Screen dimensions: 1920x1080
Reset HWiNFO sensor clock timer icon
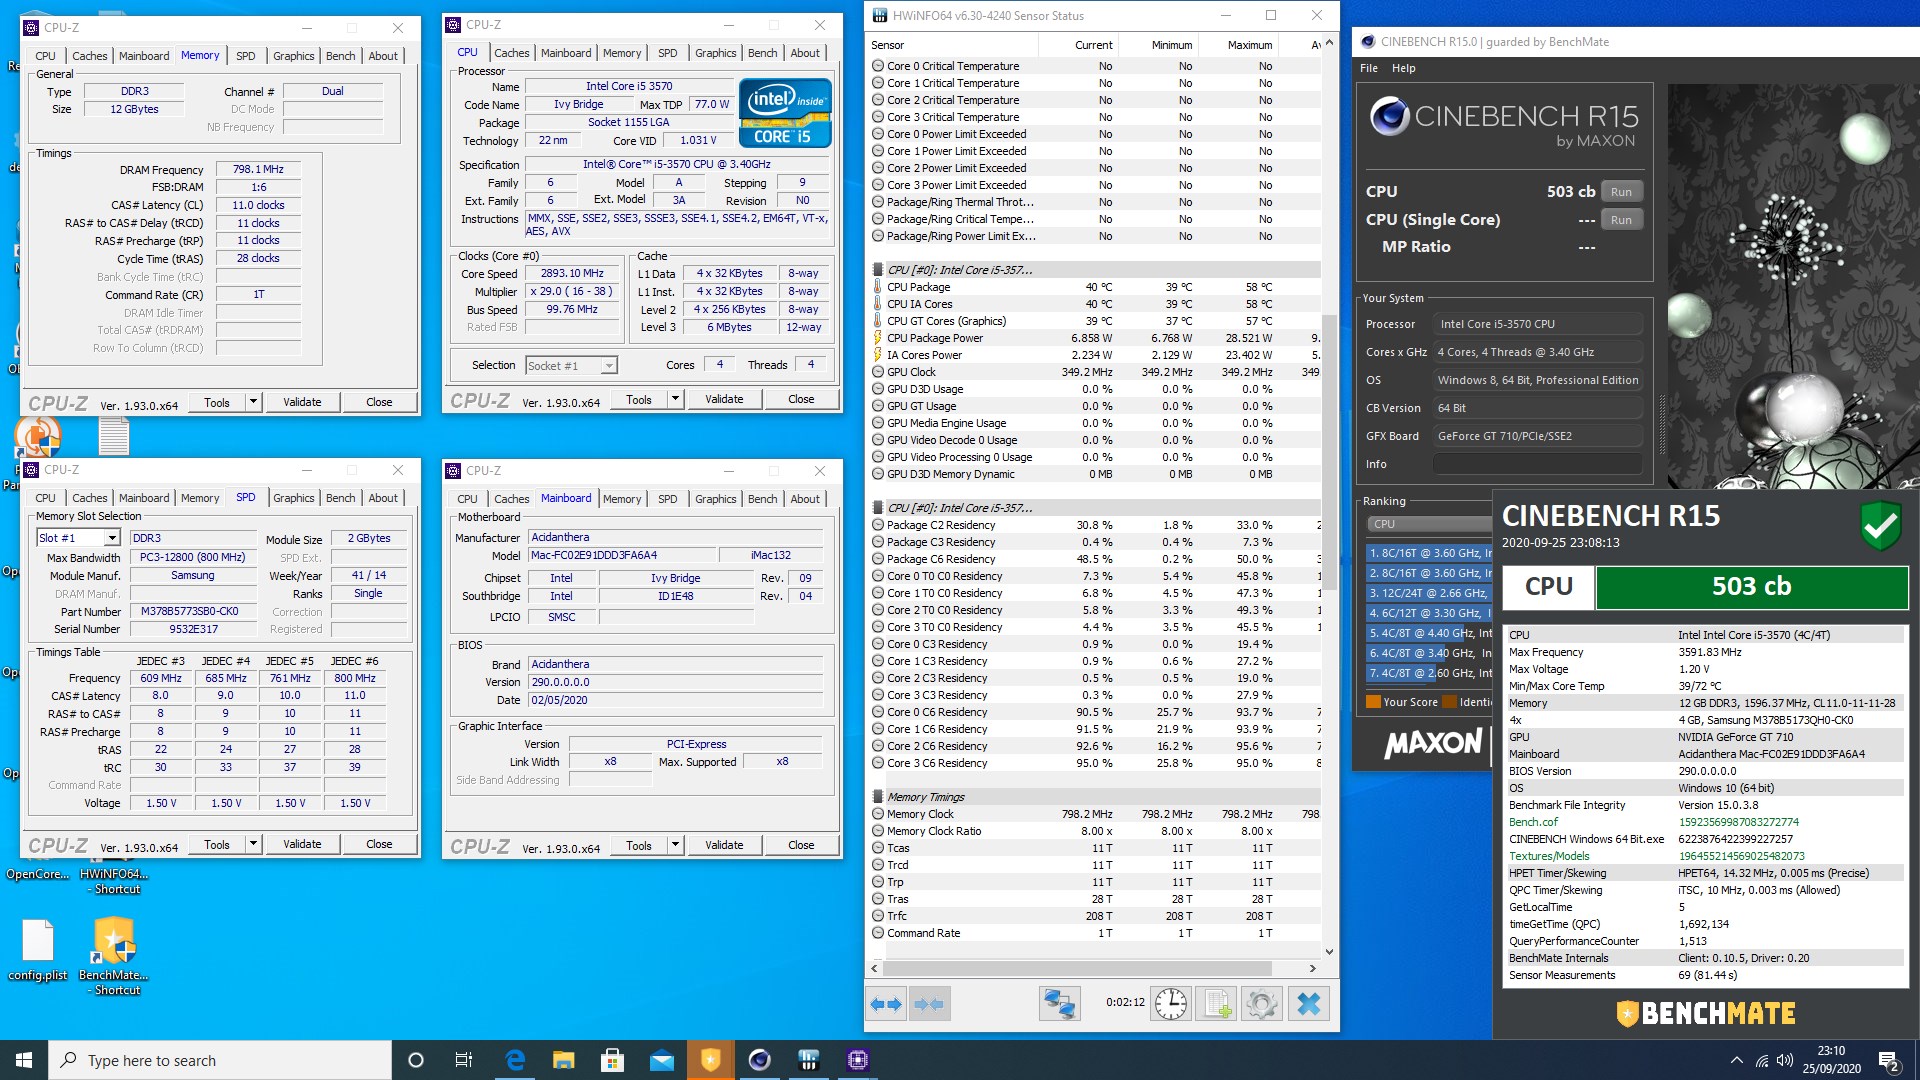[x=1171, y=1003]
